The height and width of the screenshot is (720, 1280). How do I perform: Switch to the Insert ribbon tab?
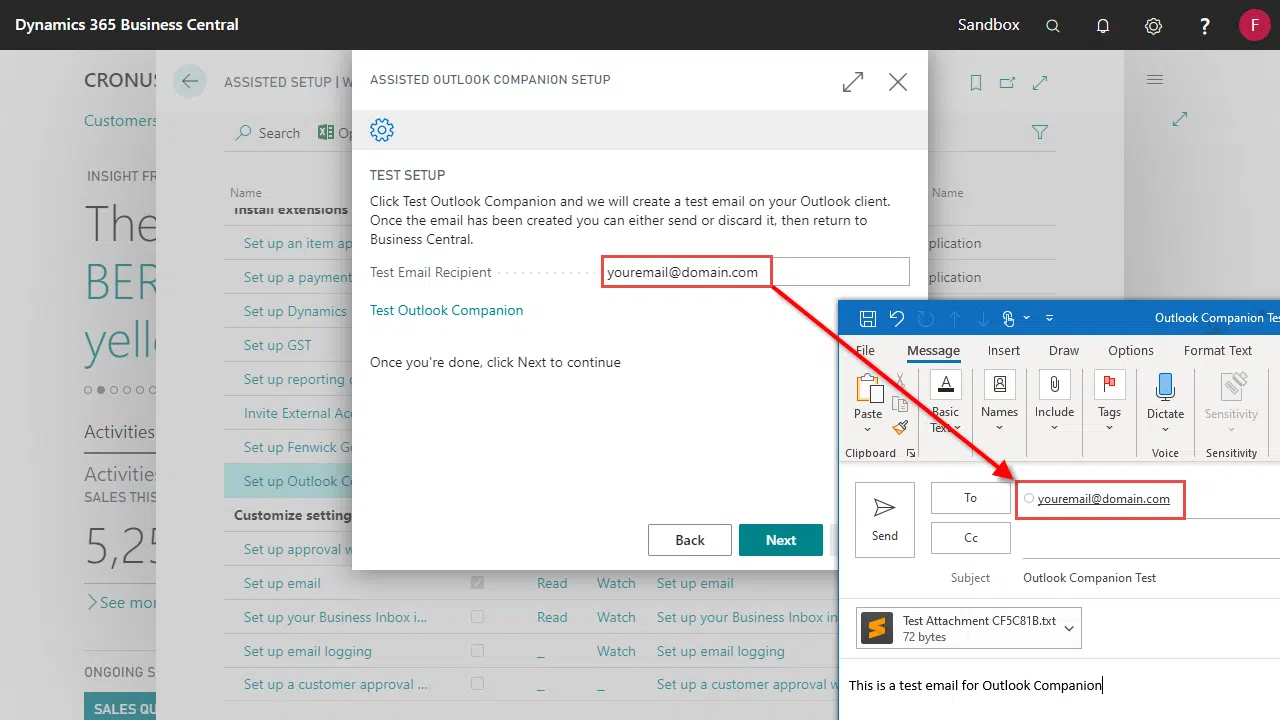tap(1004, 350)
